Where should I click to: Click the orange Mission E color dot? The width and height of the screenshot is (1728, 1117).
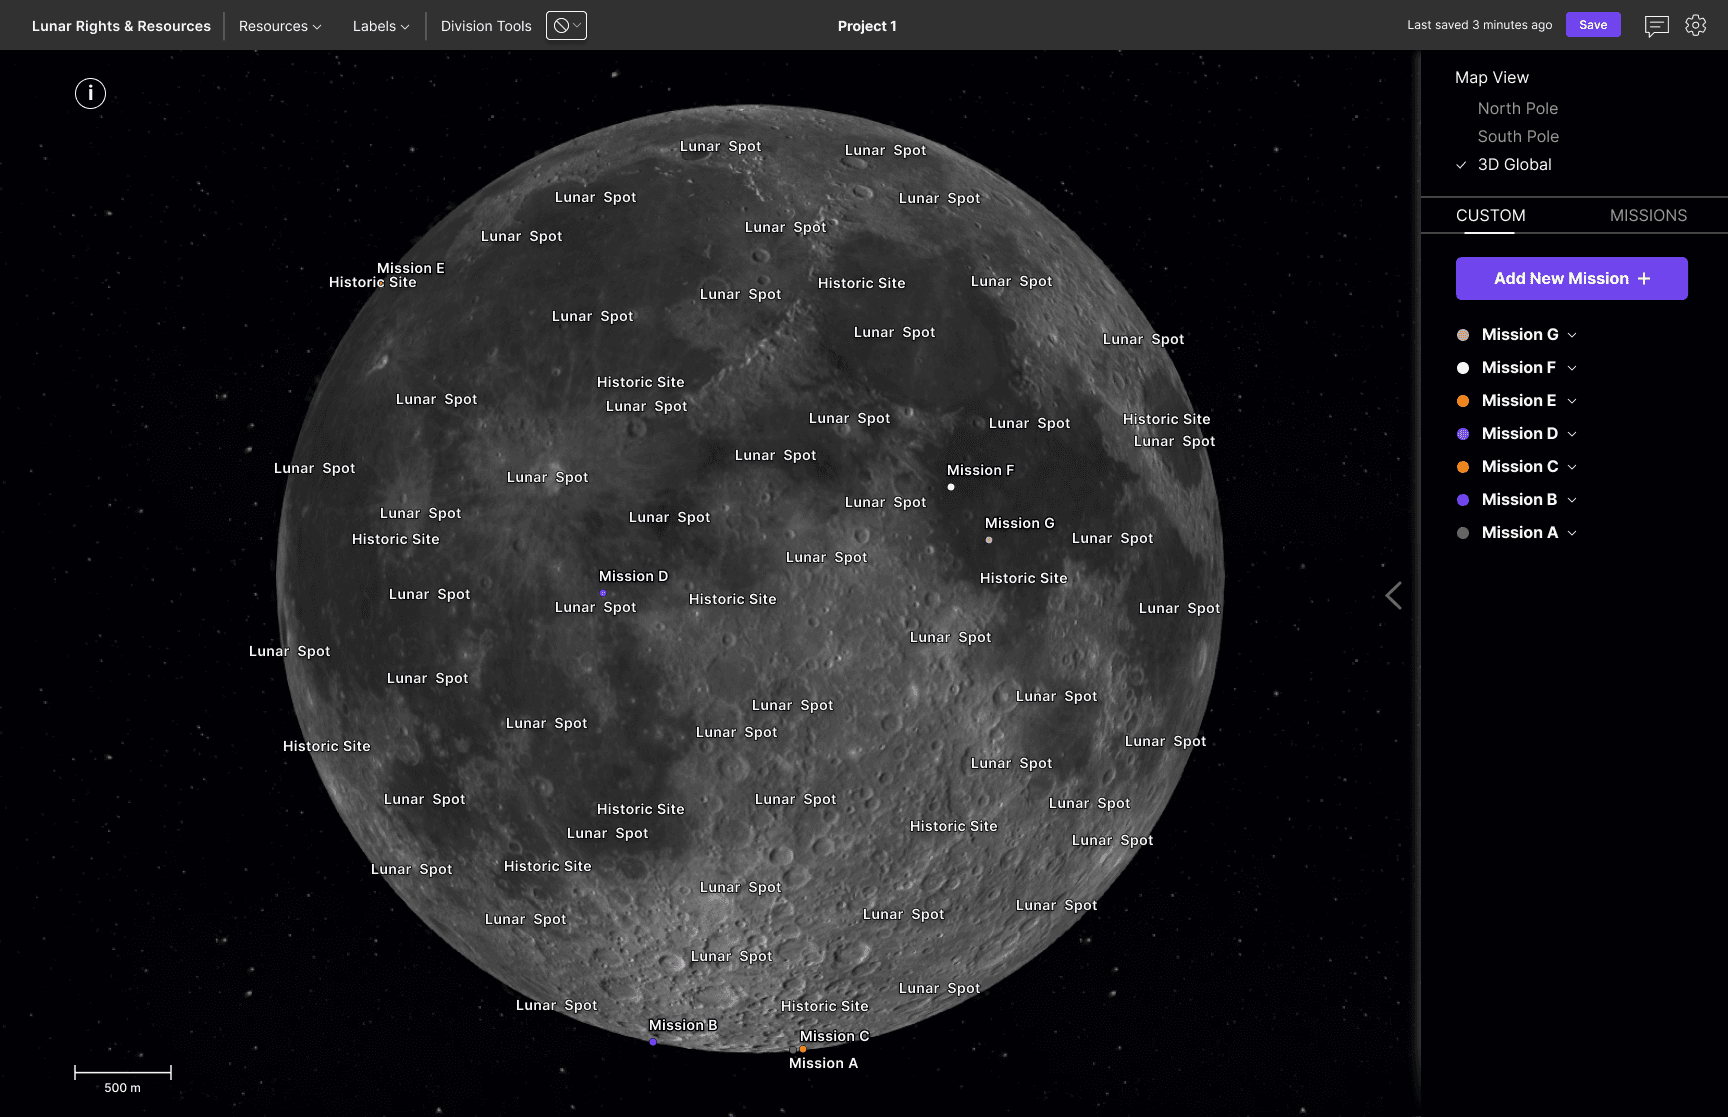(1463, 401)
